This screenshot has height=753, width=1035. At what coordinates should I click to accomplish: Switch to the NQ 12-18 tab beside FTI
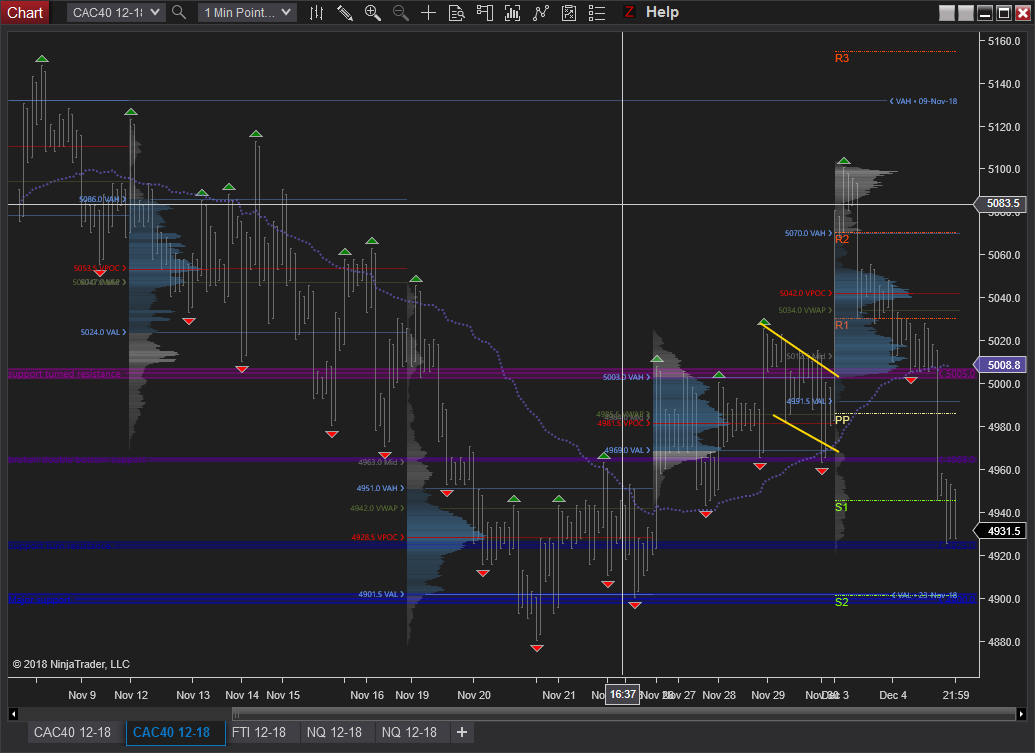pos(335,733)
